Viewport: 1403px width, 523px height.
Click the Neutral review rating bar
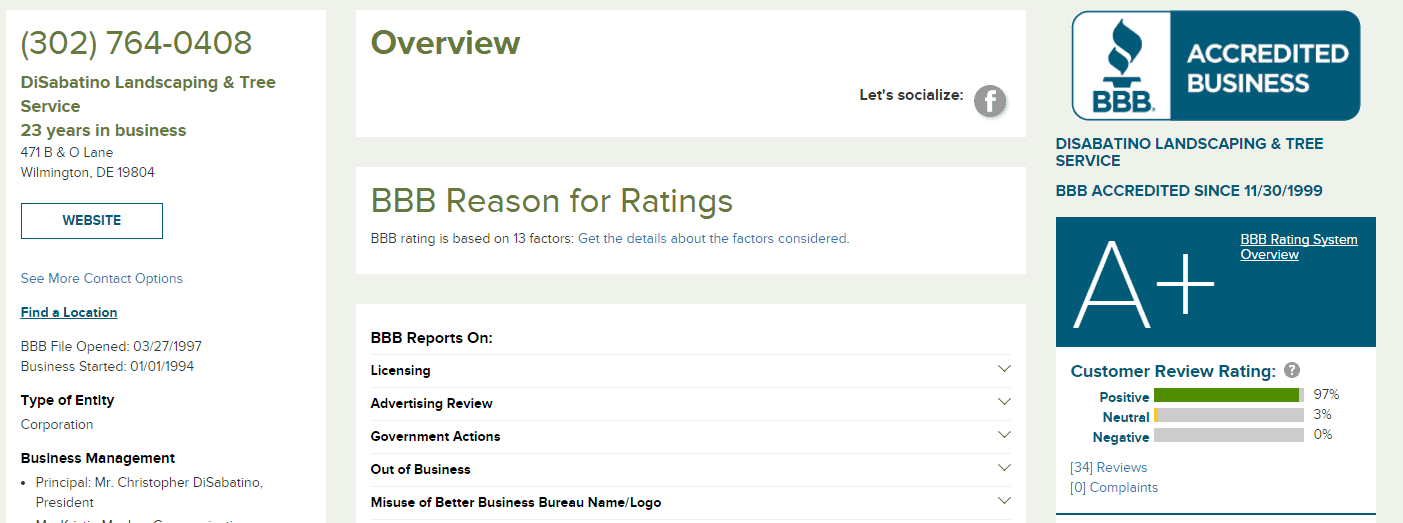pos(1229,415)
